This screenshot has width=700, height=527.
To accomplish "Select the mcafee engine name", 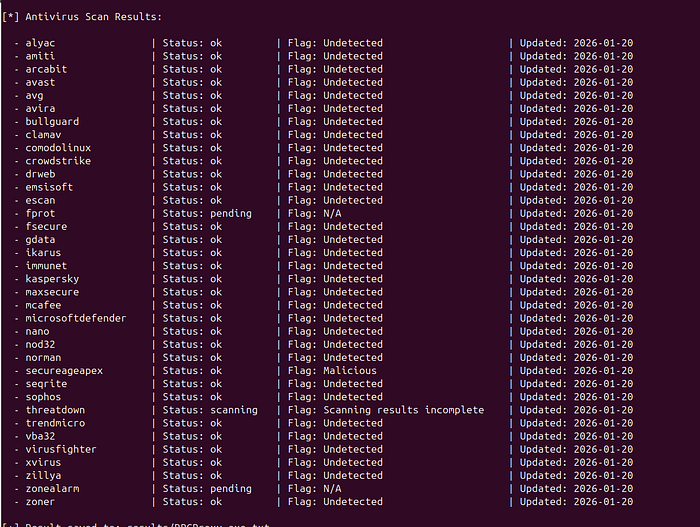I will pos(43,305).
